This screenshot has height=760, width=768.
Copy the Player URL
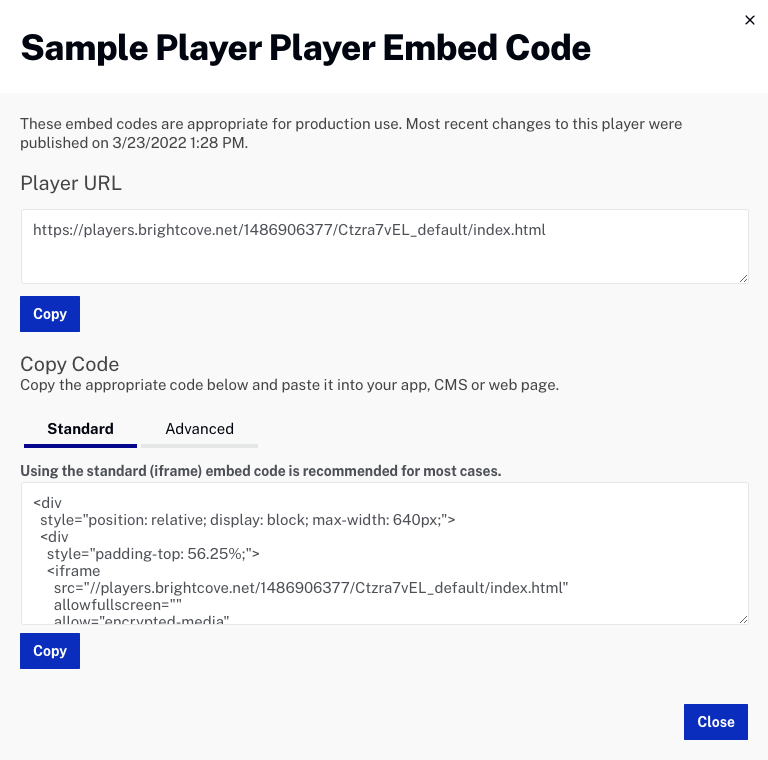(50, 314)
